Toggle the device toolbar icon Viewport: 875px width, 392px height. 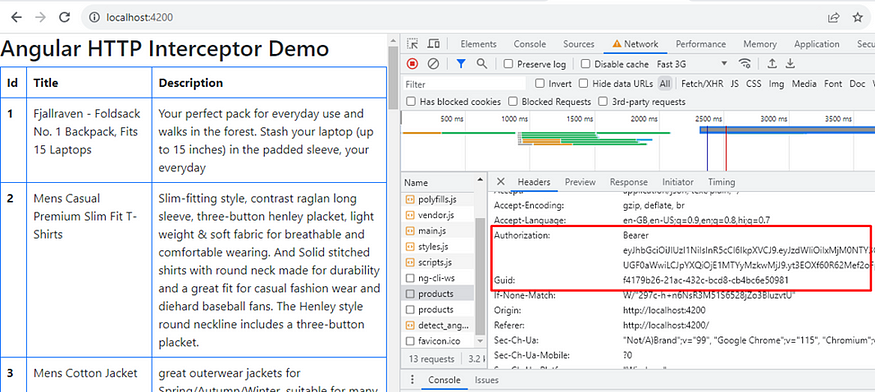433,44
